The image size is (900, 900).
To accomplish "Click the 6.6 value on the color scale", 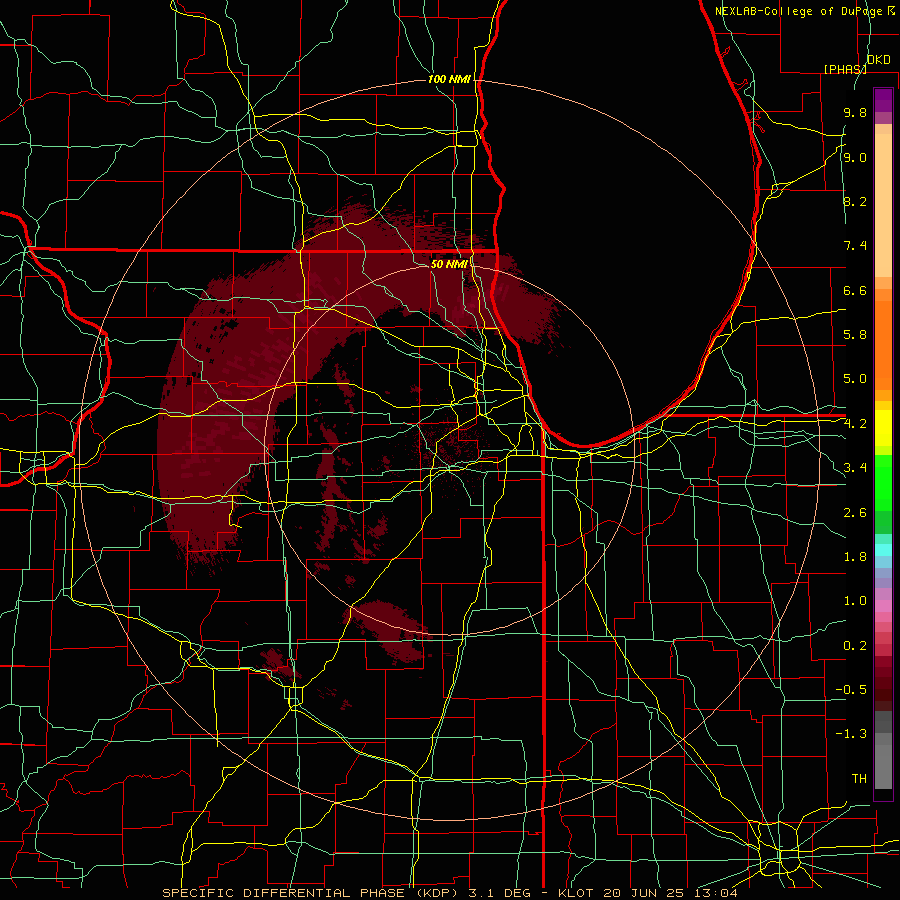I will [855, 290].
